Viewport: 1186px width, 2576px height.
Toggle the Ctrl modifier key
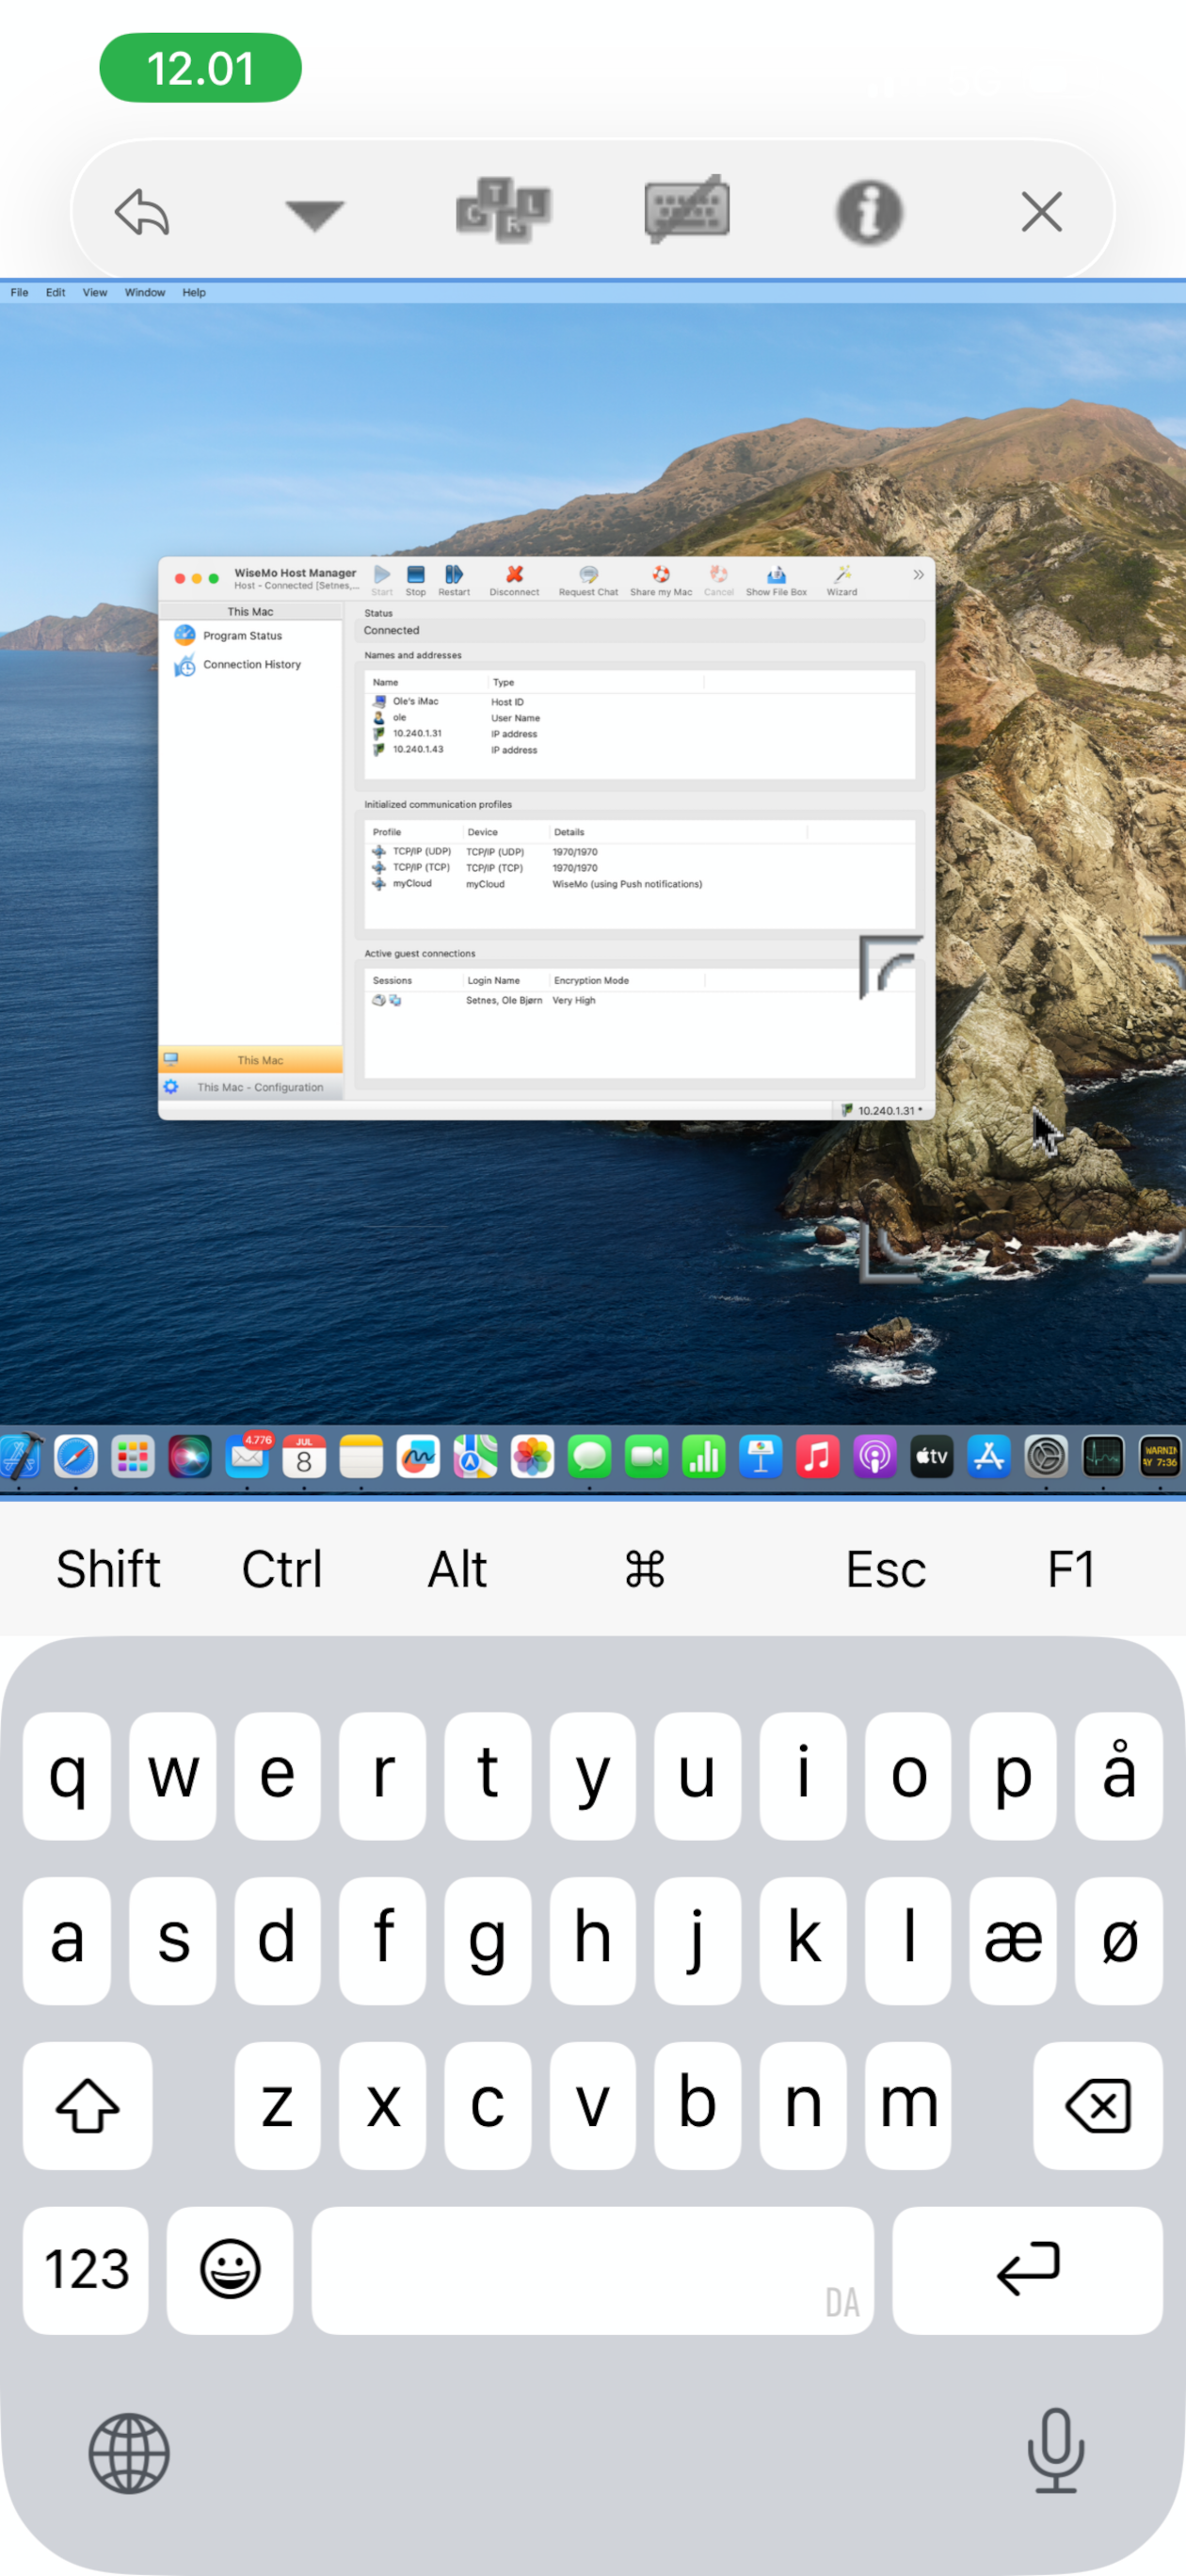tap(282, 1569)
